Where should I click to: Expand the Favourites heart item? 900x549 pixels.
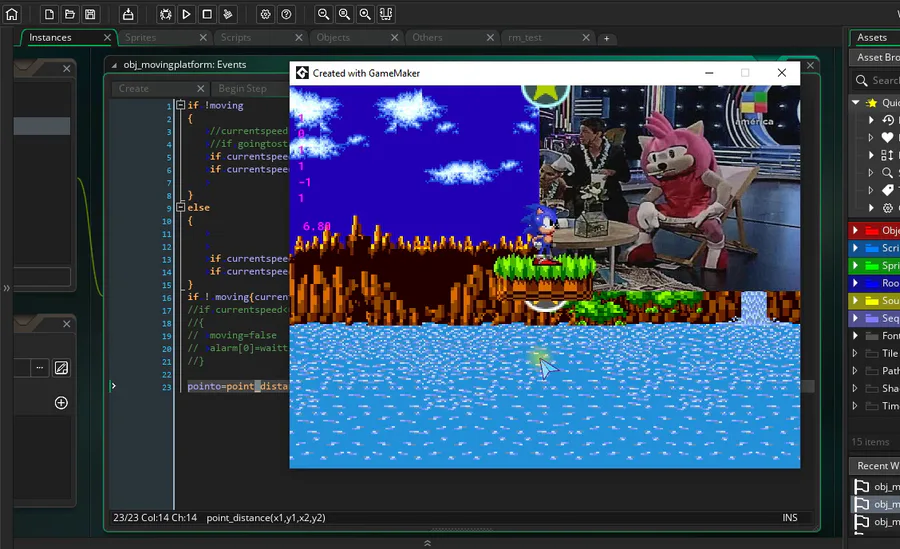coord(871,137)
